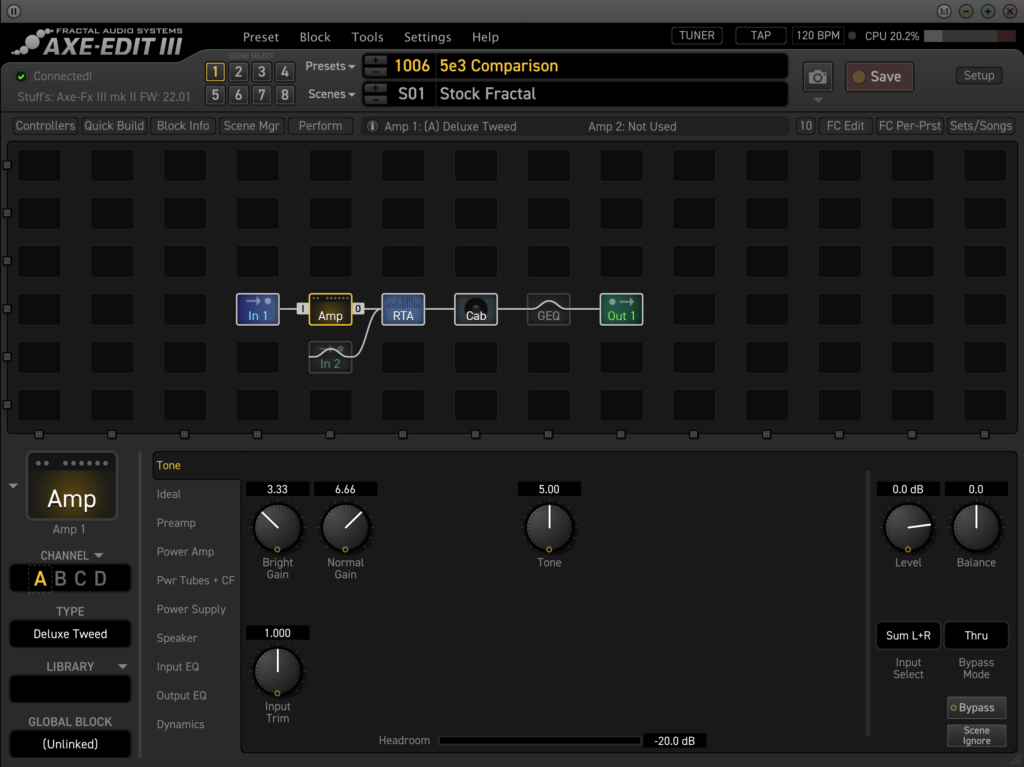This screenshot has height=767, width=1024.
Task: Open the Block menu
Action: pos(315,37)
